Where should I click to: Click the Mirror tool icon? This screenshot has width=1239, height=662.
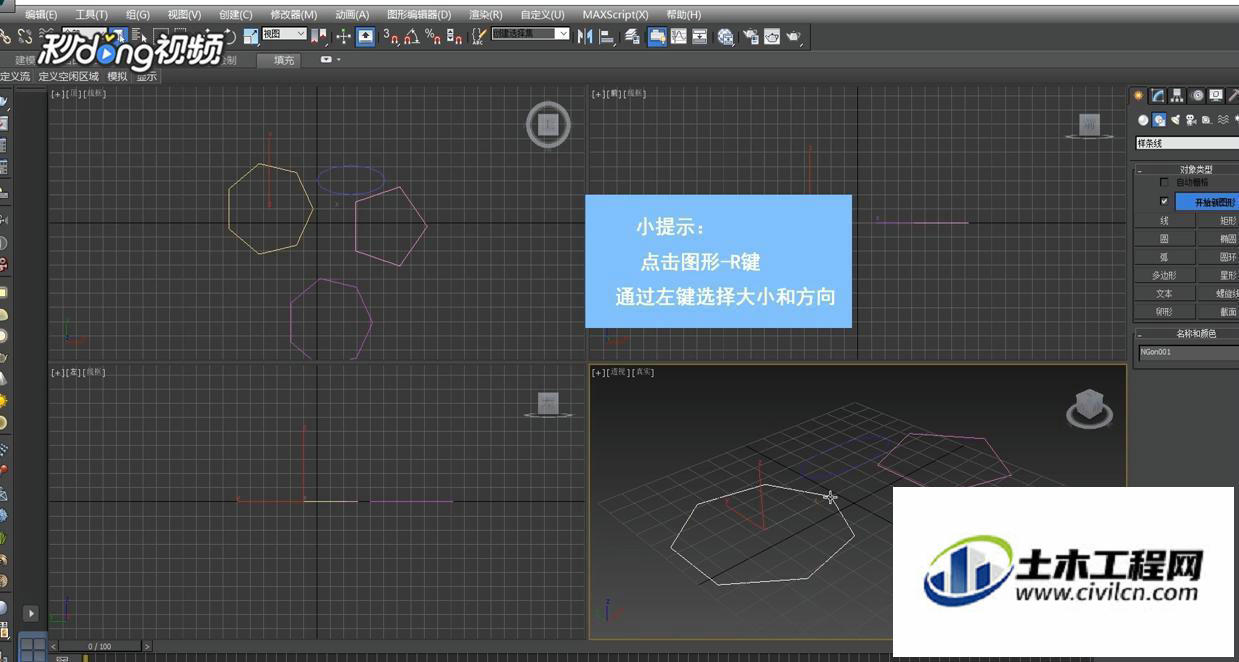pos(585,37)
